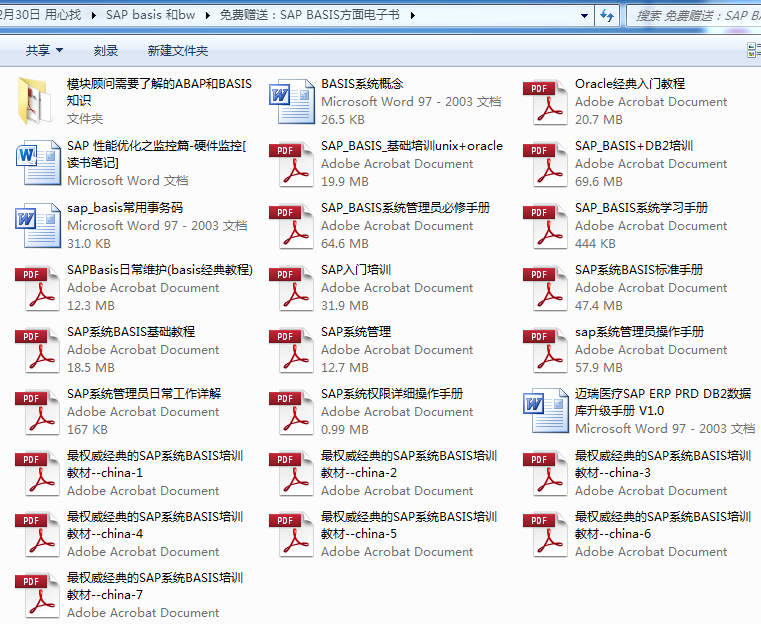Select the 教材--china-3 PDF icon
Screen dimensions: 761x624
coord(545,474)
